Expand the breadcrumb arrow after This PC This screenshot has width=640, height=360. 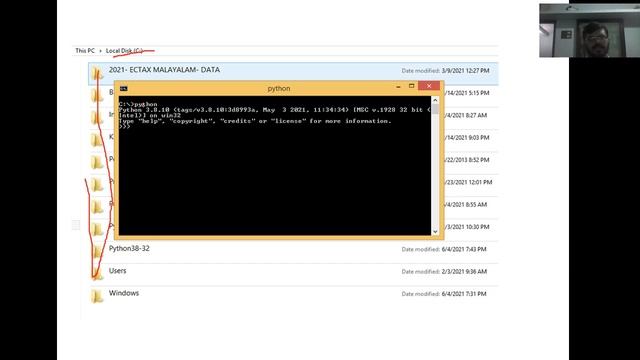[x=100, y=51]
